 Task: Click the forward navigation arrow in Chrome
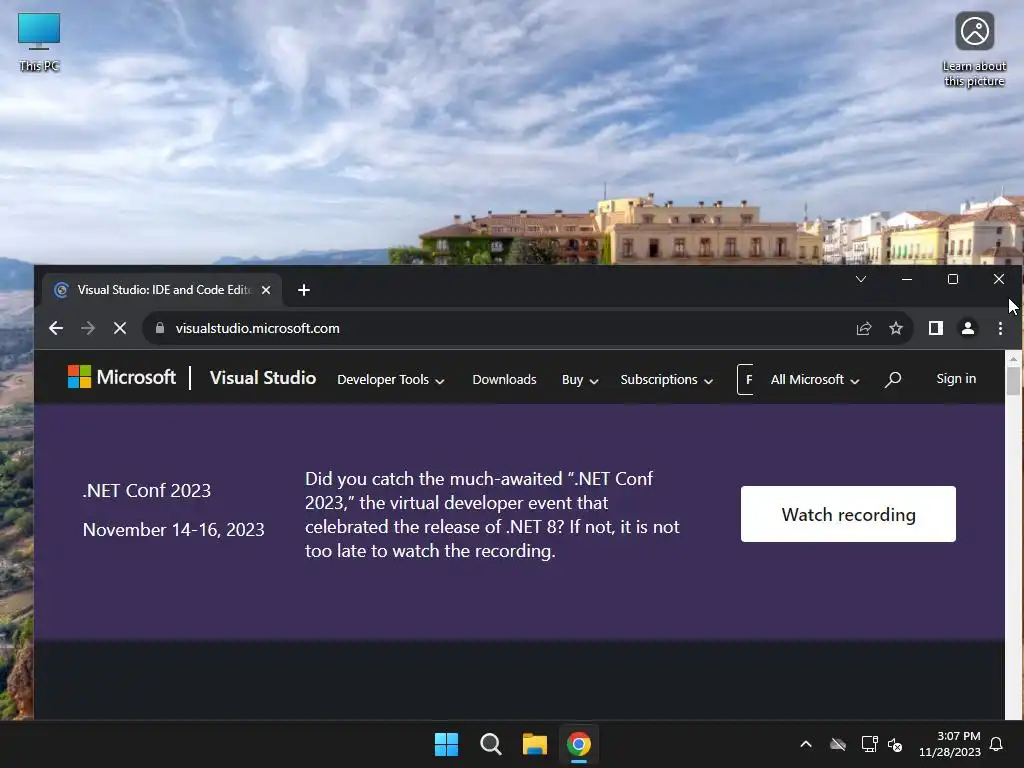coord(88,328)
